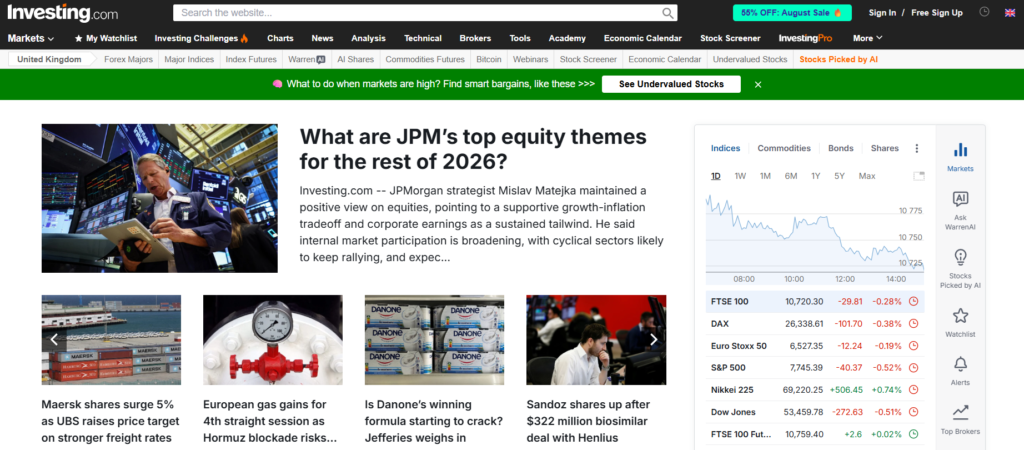Open the European gas gauge thumbnail
Screen dimensions: 1024x450
tap(272, 340)
